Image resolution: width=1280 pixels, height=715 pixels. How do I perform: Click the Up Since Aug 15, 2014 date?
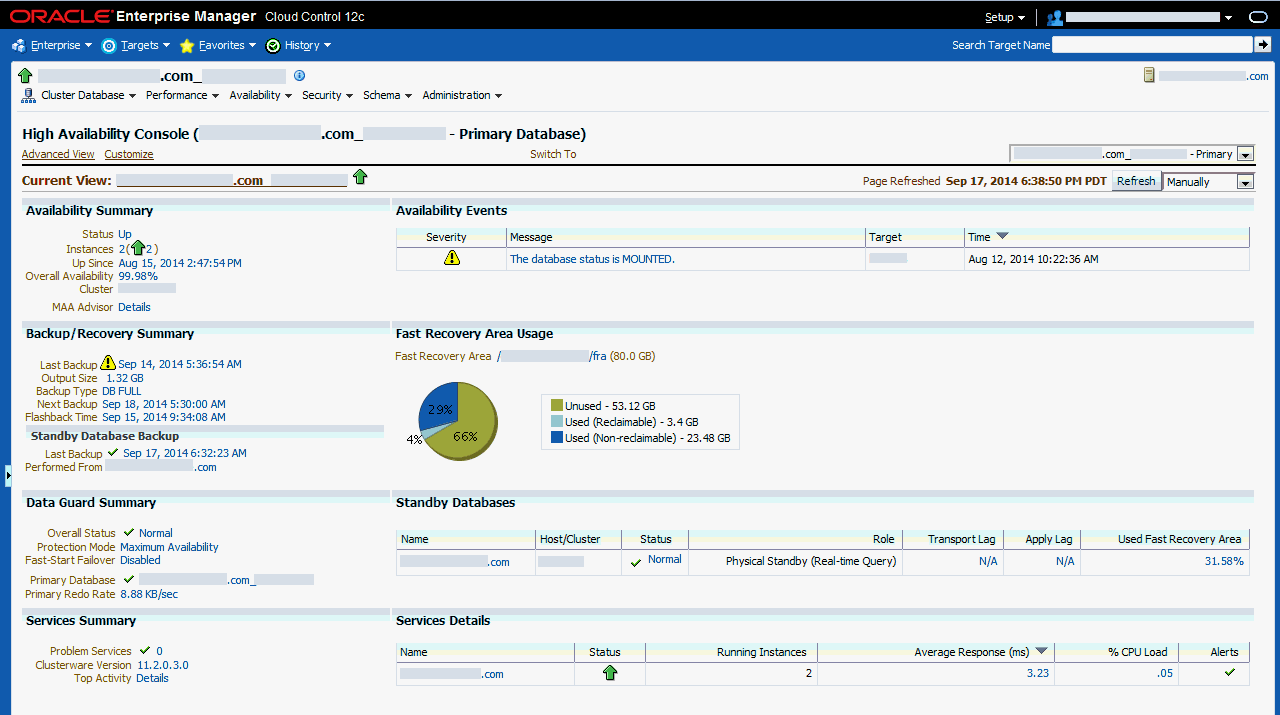[180, 263]
